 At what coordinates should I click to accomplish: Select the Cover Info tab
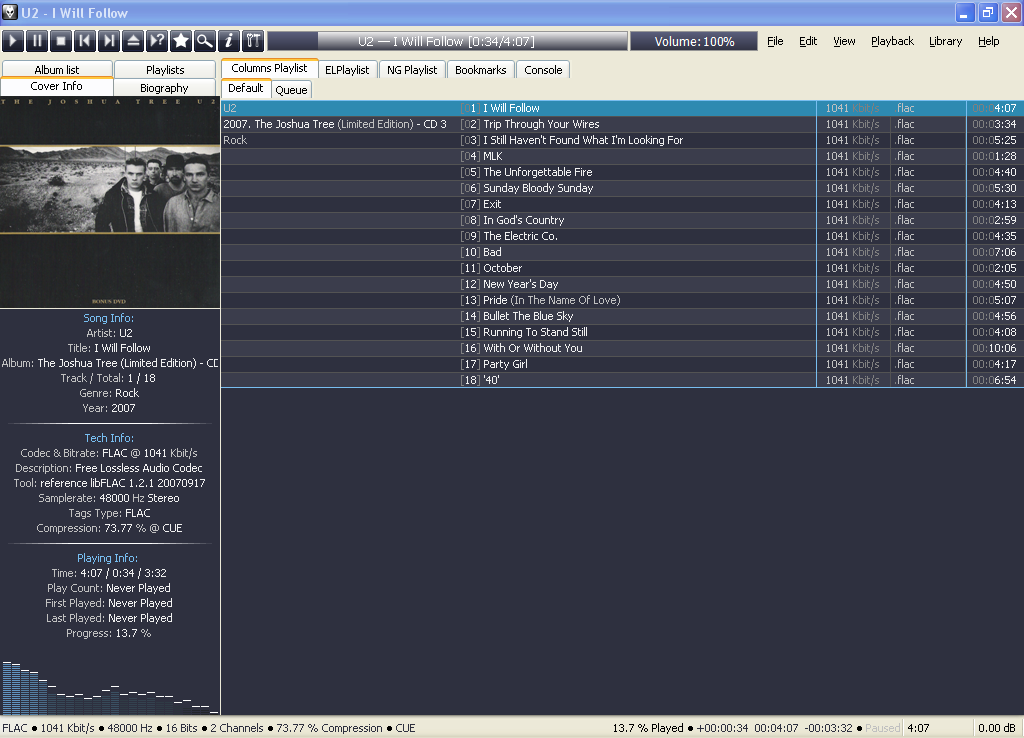(x=57, y=86)
